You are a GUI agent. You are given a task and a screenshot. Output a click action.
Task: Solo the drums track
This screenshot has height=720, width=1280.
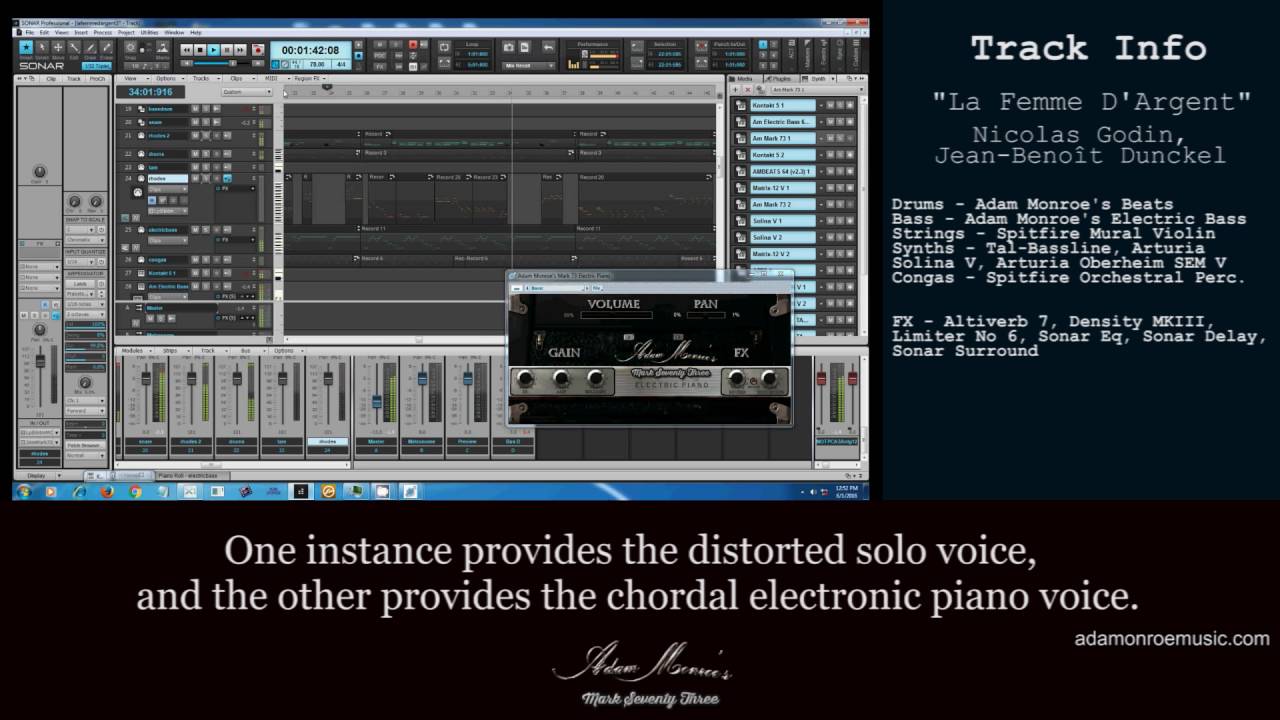tap(206, 154)
